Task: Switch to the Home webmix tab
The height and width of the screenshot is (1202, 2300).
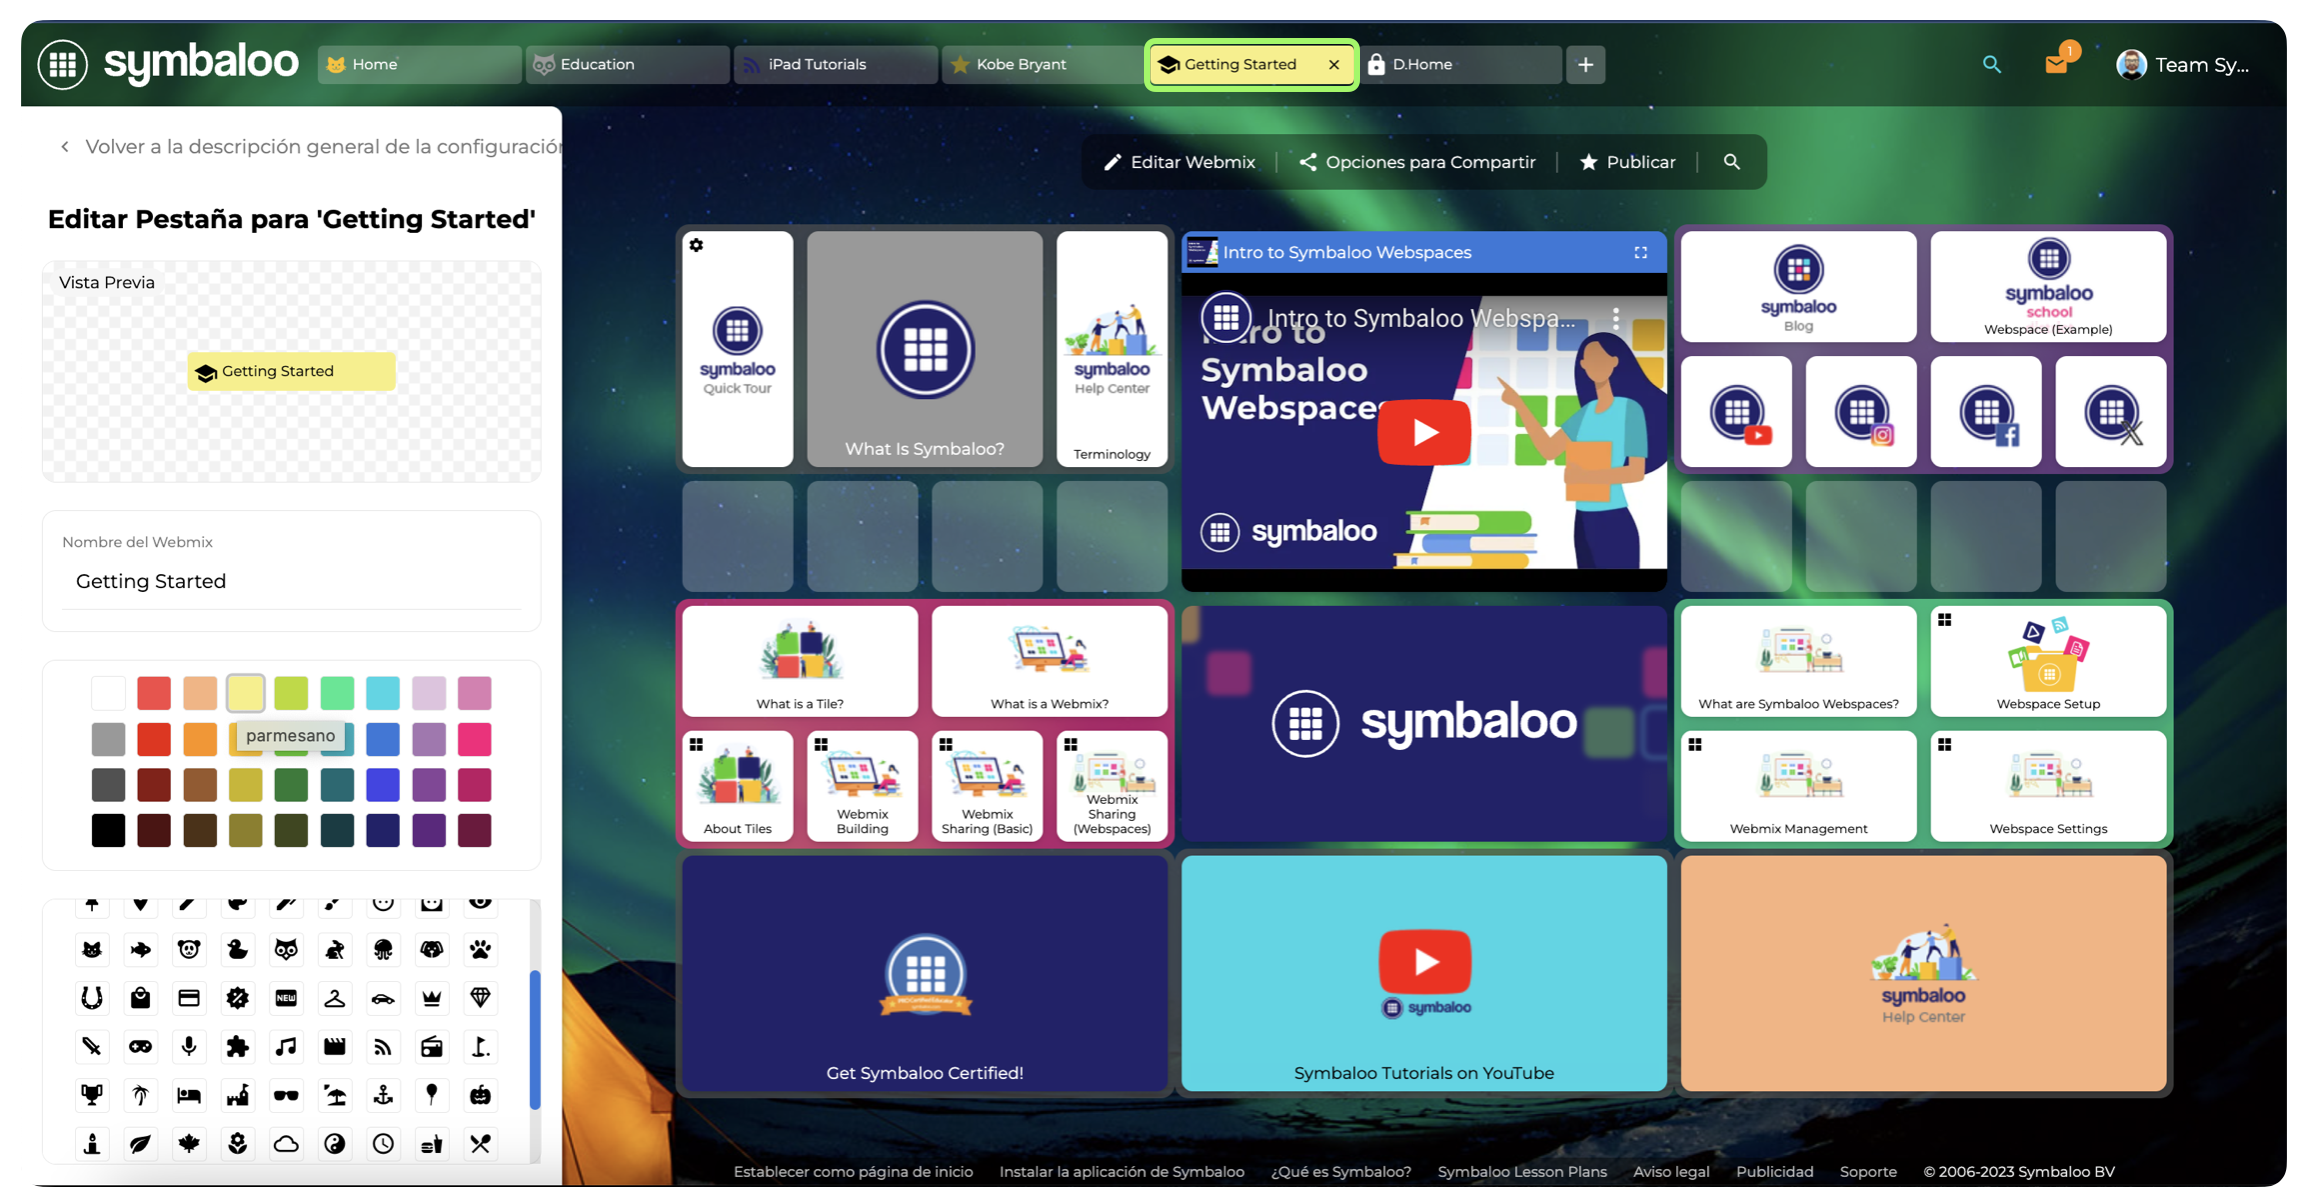Action: click(419, 64)
